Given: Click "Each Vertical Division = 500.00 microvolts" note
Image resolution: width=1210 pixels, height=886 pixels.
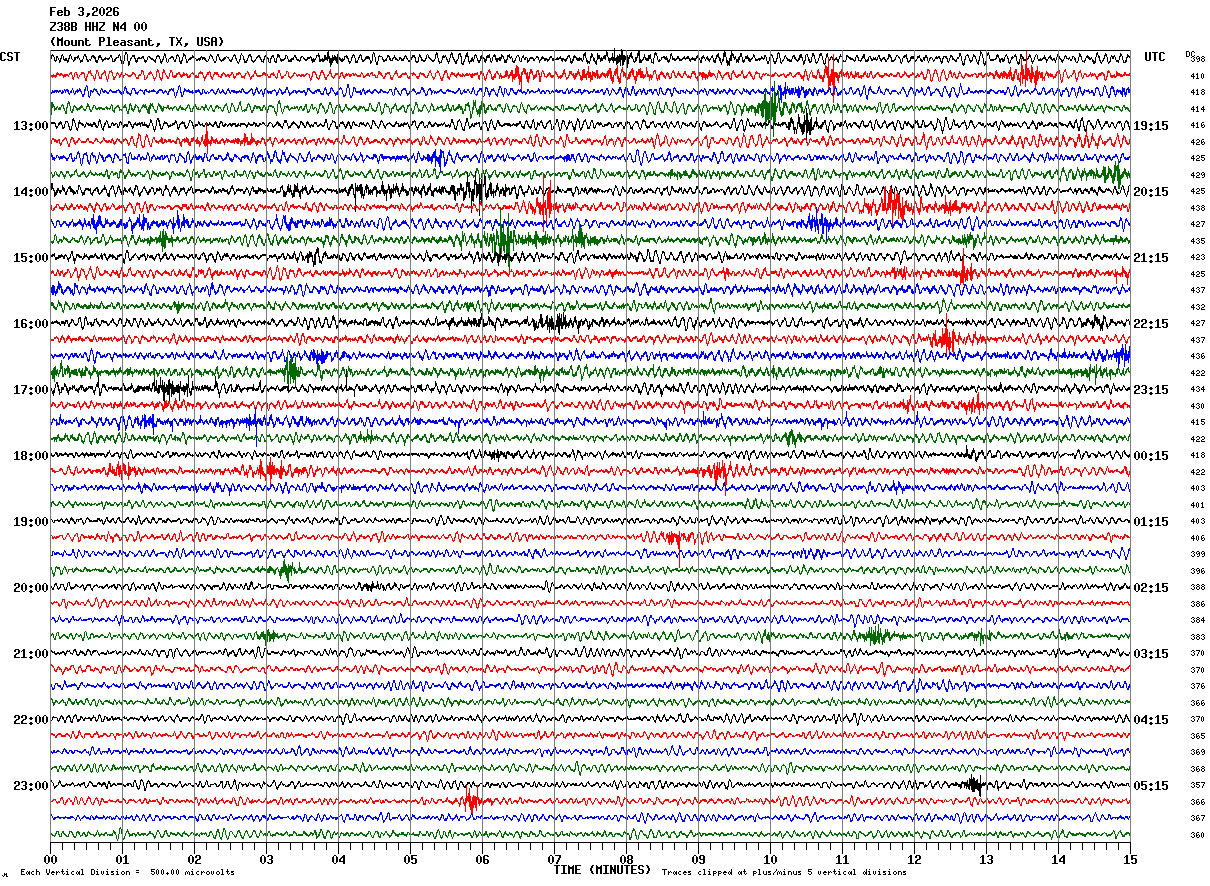Looking at the screenshot, I should click(x=127, y=872).
